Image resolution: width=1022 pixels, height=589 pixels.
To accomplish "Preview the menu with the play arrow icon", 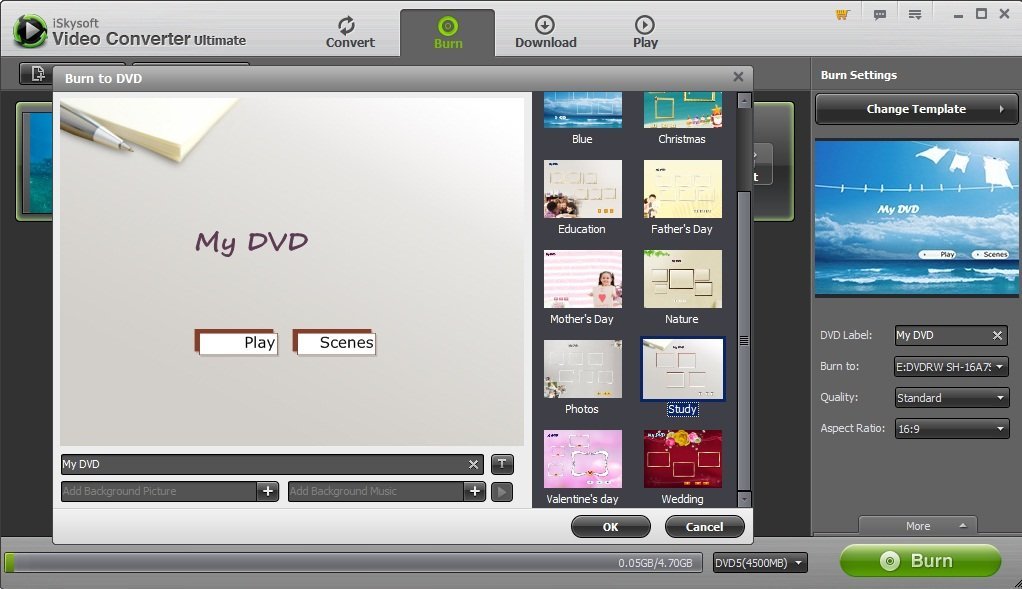I will point(501,491).
